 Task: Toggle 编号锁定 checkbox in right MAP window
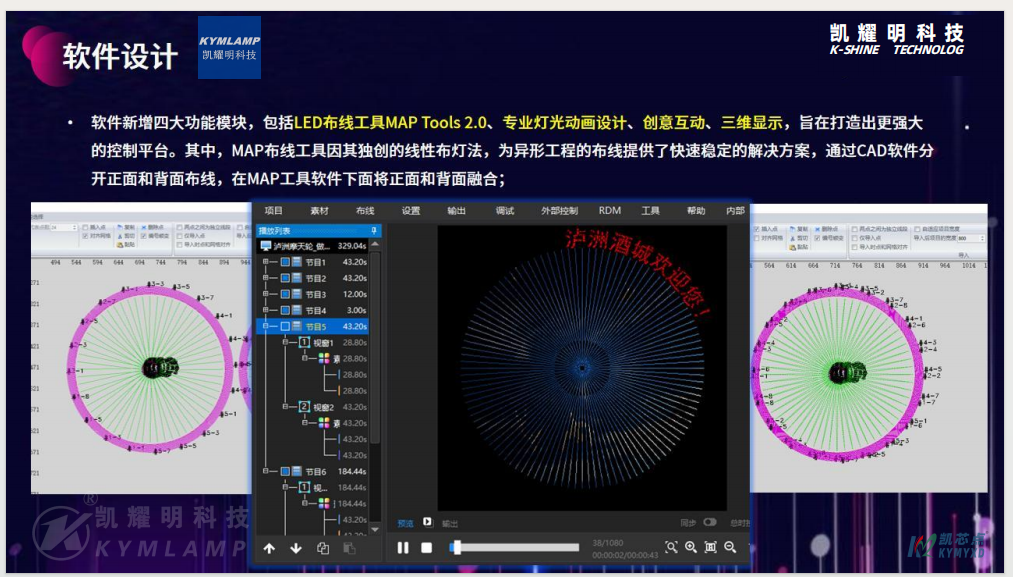coord(817,238)
